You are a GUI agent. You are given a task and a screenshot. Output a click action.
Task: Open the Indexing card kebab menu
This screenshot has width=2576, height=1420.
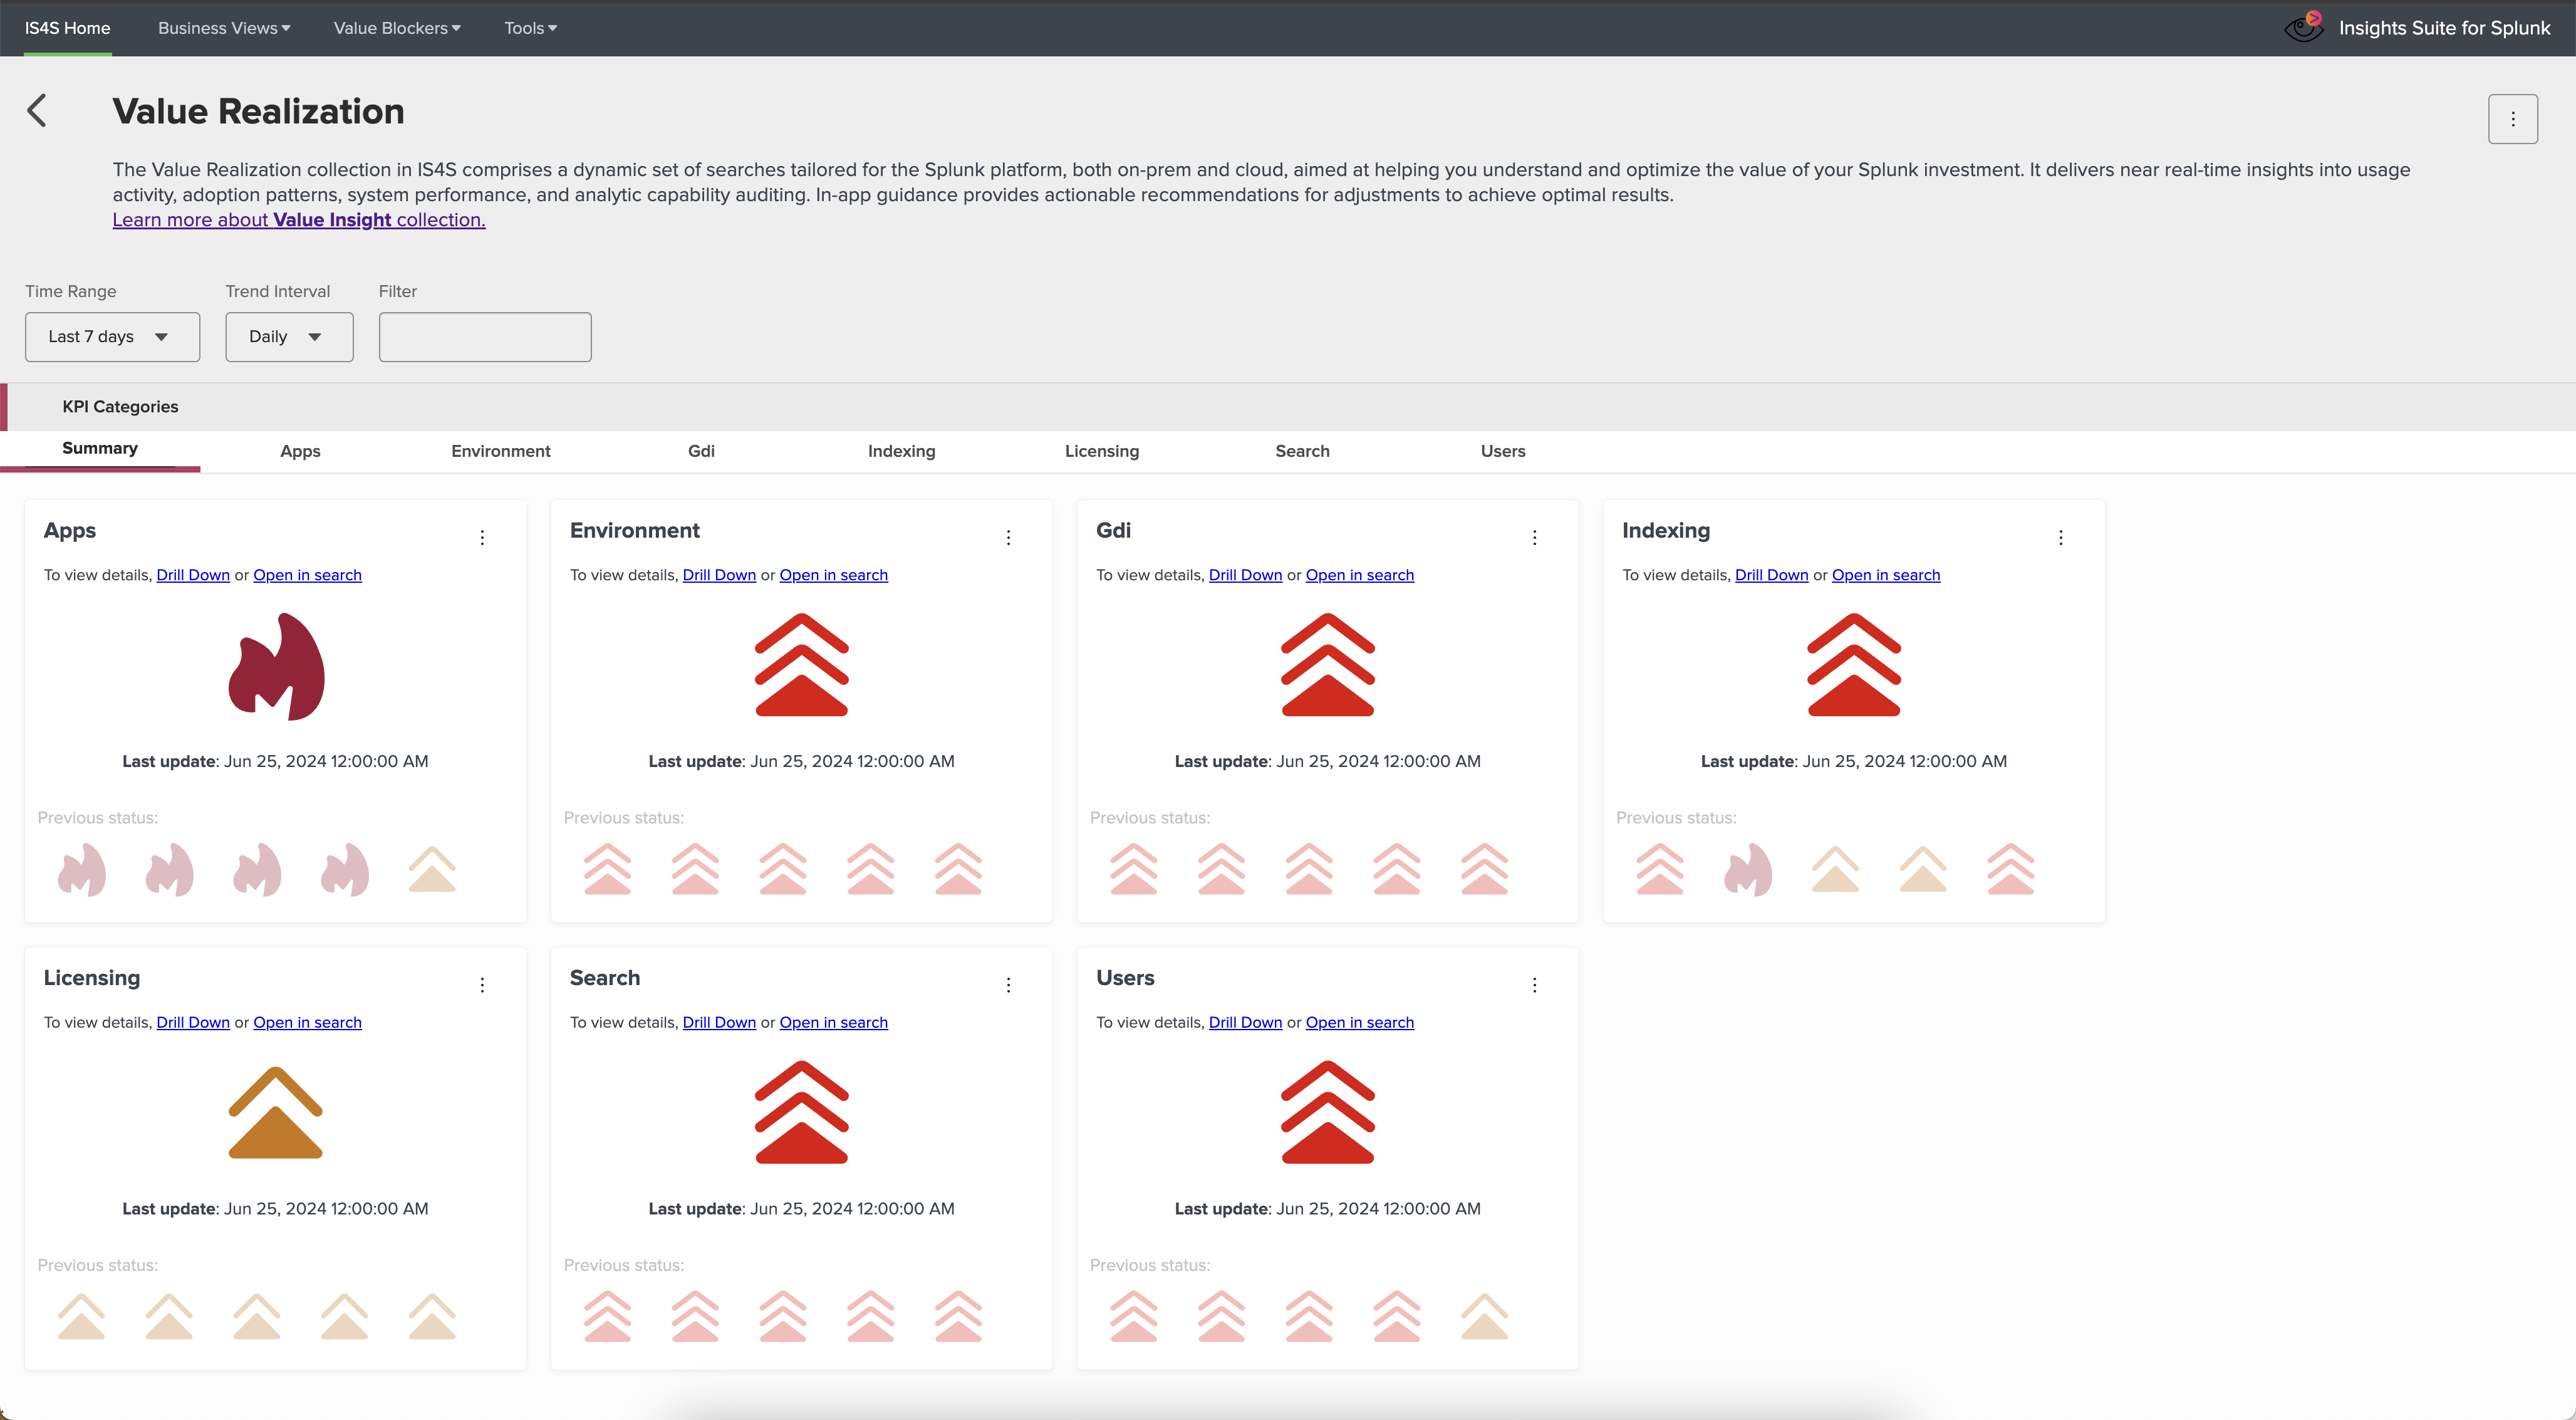2060,538
